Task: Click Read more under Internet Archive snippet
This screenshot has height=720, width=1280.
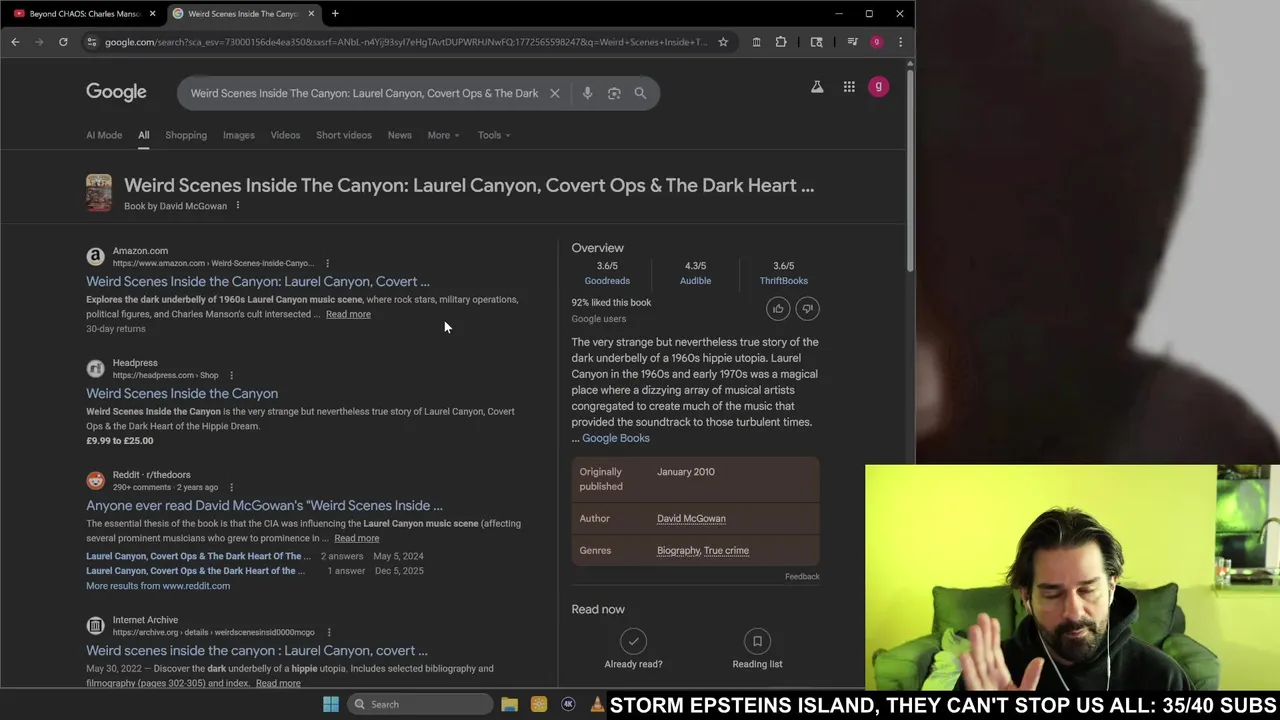Action: coord(278,683)
